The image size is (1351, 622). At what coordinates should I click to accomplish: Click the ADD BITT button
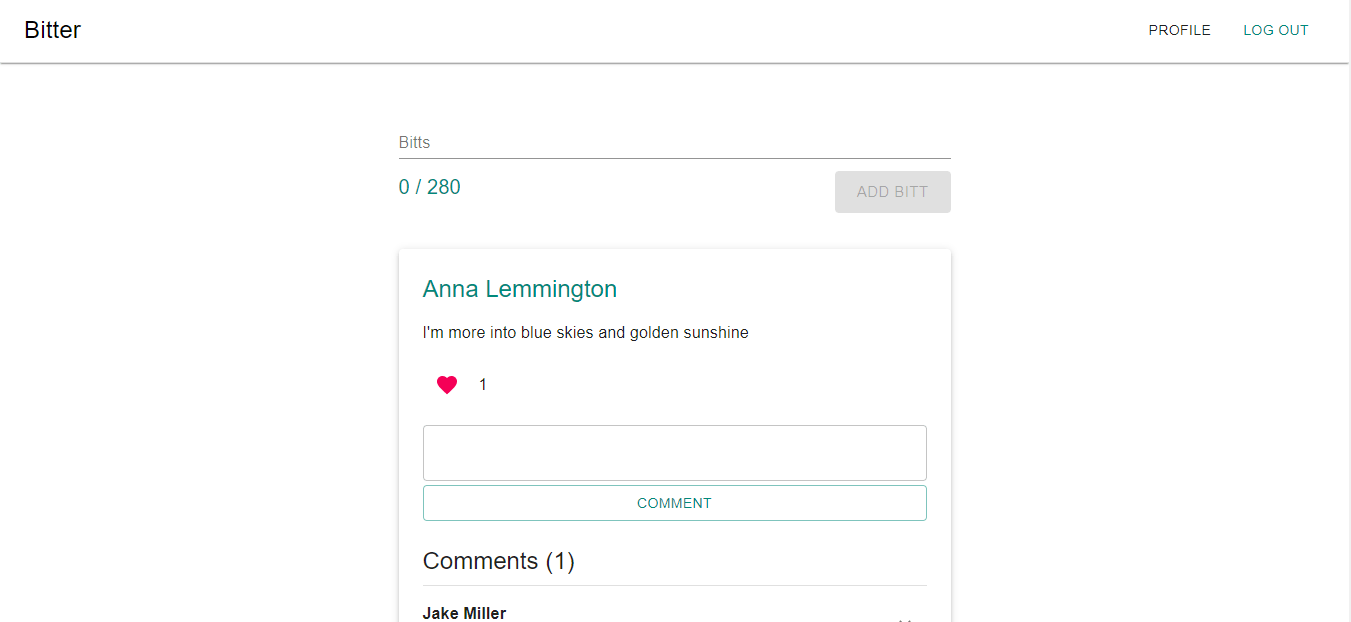point(892,192)
